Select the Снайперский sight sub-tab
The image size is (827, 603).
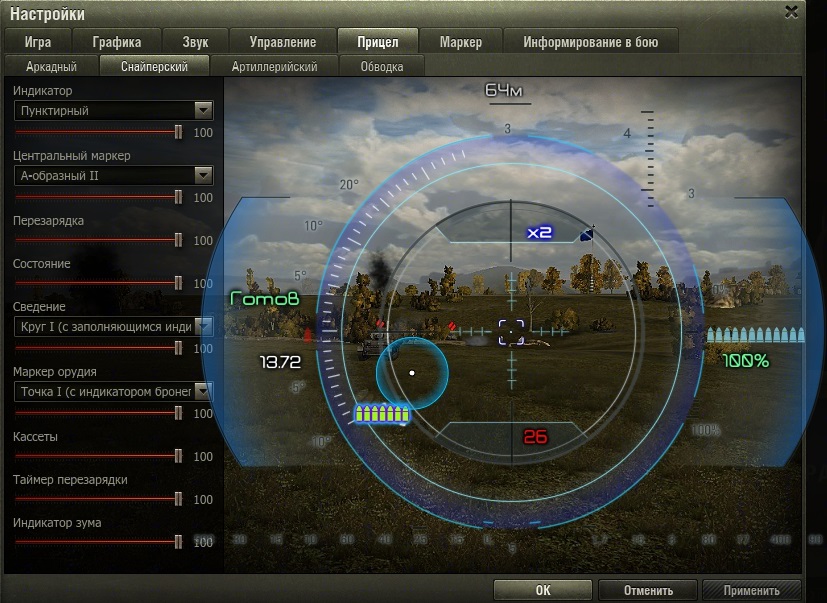pos(155,66)
